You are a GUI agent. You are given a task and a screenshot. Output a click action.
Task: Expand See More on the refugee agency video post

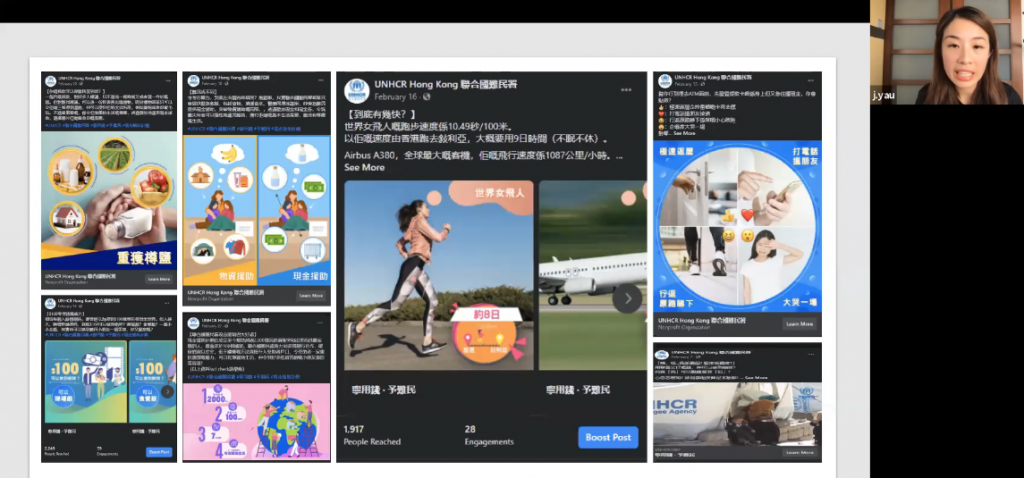756,377
